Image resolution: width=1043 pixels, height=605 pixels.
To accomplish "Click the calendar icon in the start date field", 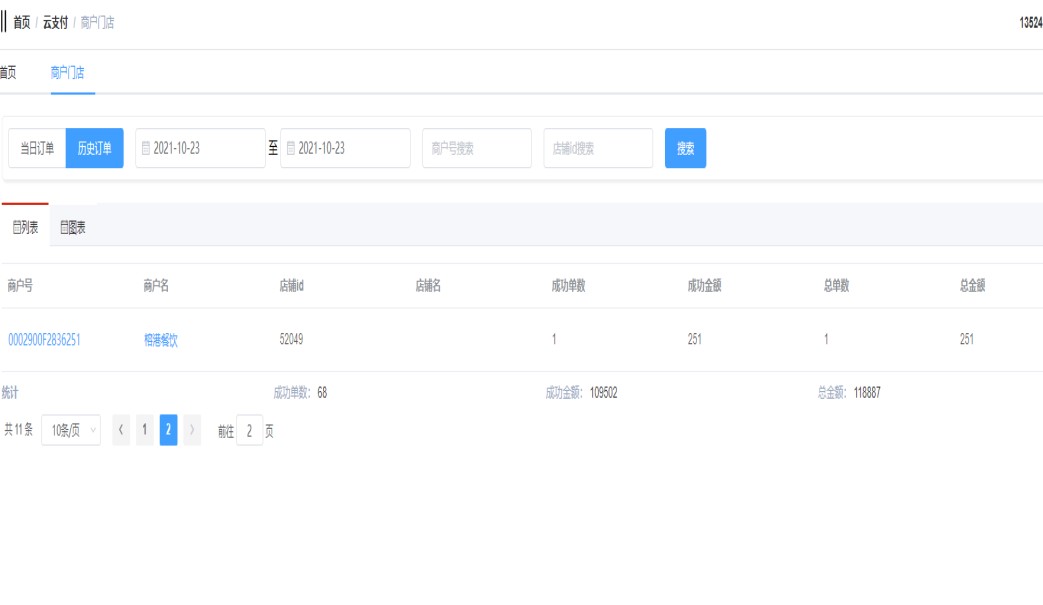I will point(146,148).
